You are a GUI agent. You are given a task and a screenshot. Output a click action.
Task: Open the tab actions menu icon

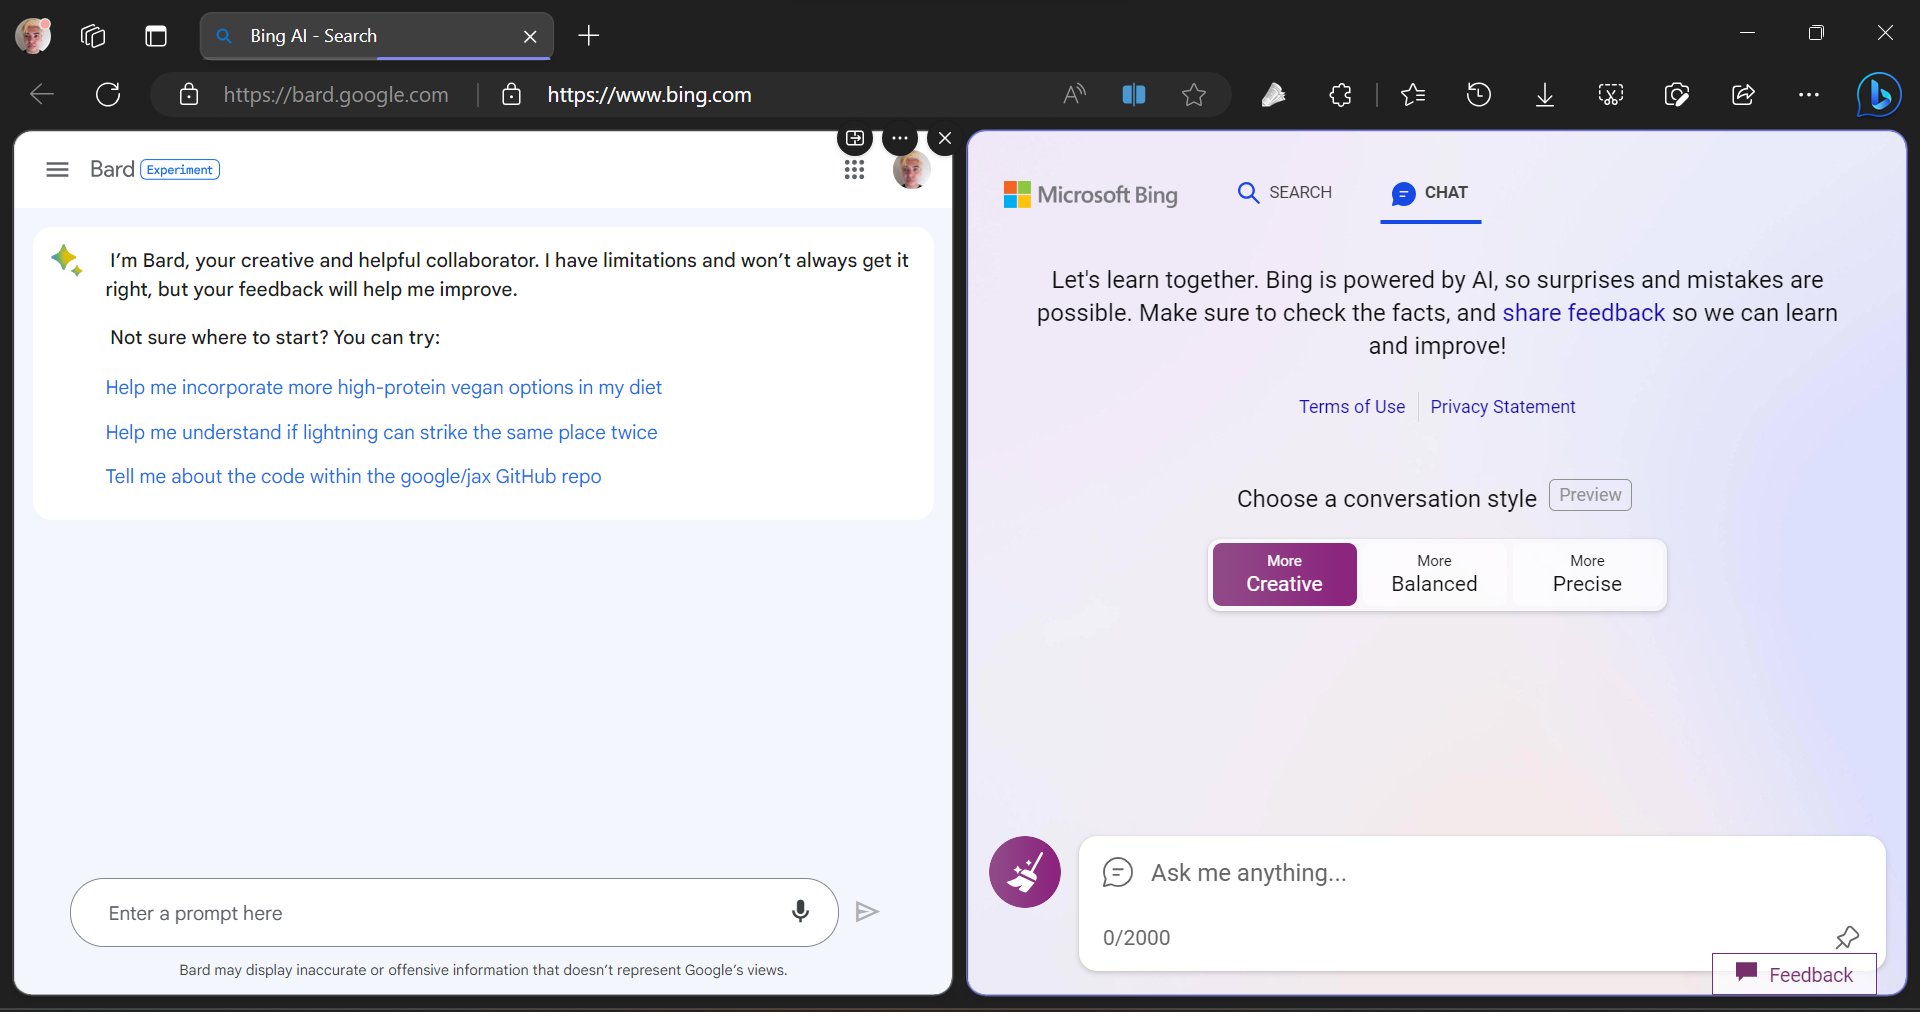point(155,36)
